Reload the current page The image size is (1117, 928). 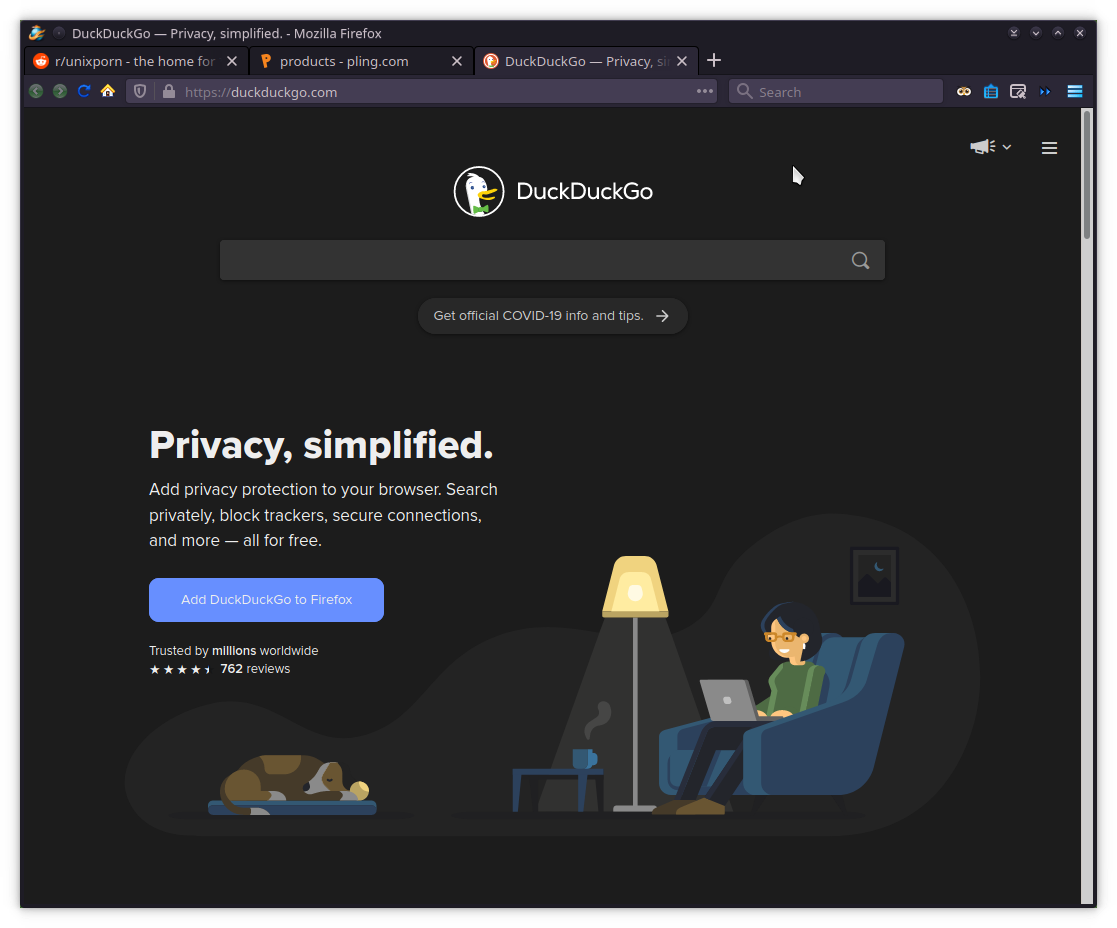coord(84,91)
